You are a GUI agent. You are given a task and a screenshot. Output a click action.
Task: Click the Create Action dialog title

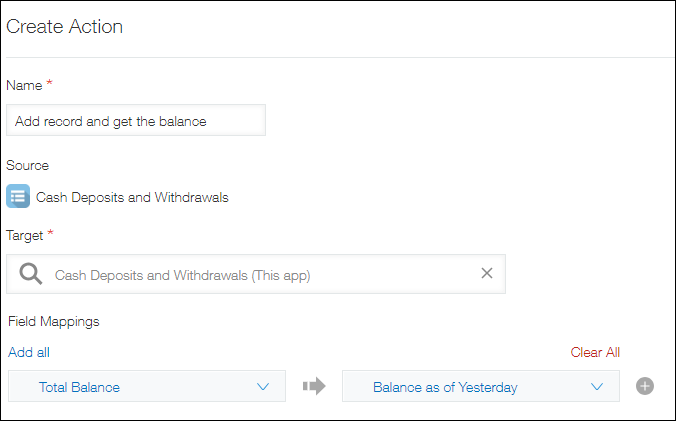pyautogui.click(x=65, y=27)
